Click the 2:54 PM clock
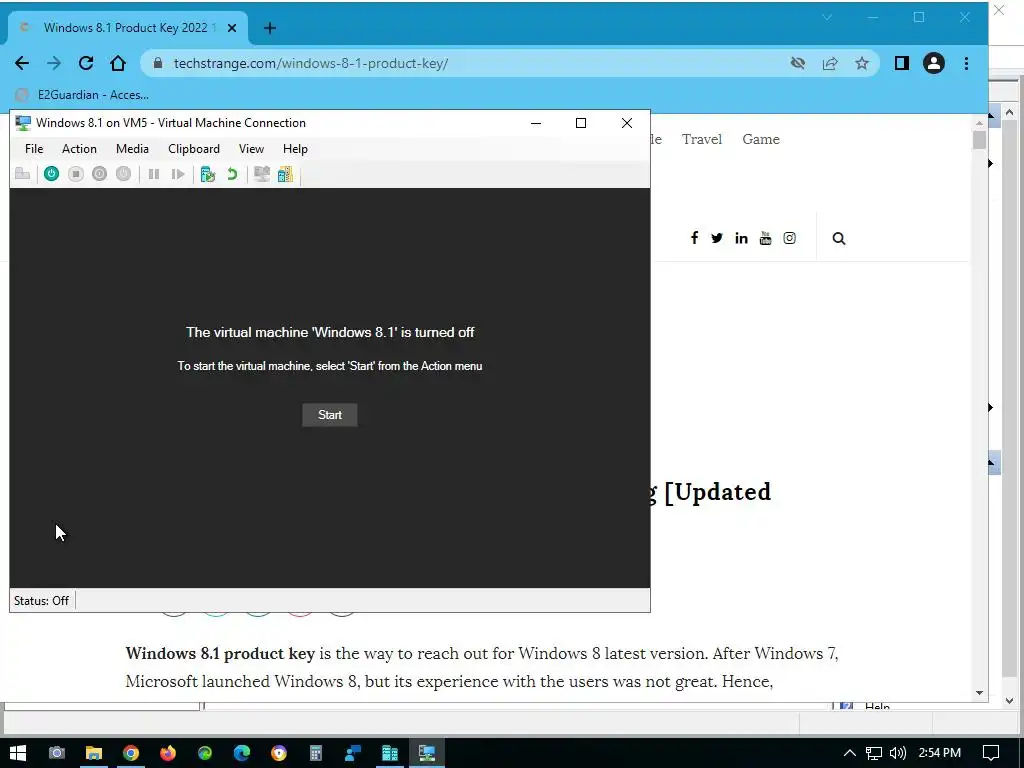 (940, 753)
